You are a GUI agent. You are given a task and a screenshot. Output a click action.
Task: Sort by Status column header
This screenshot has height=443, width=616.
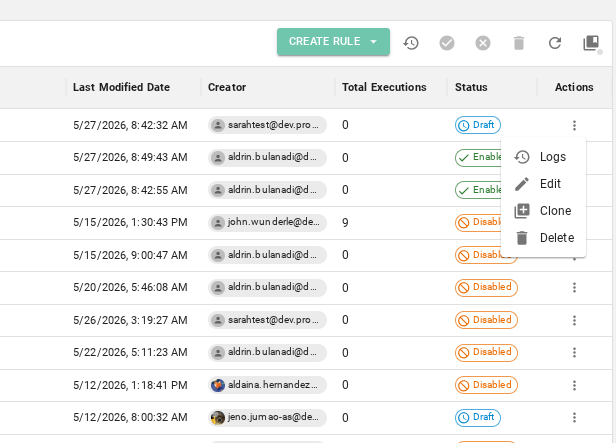(471, 87)
